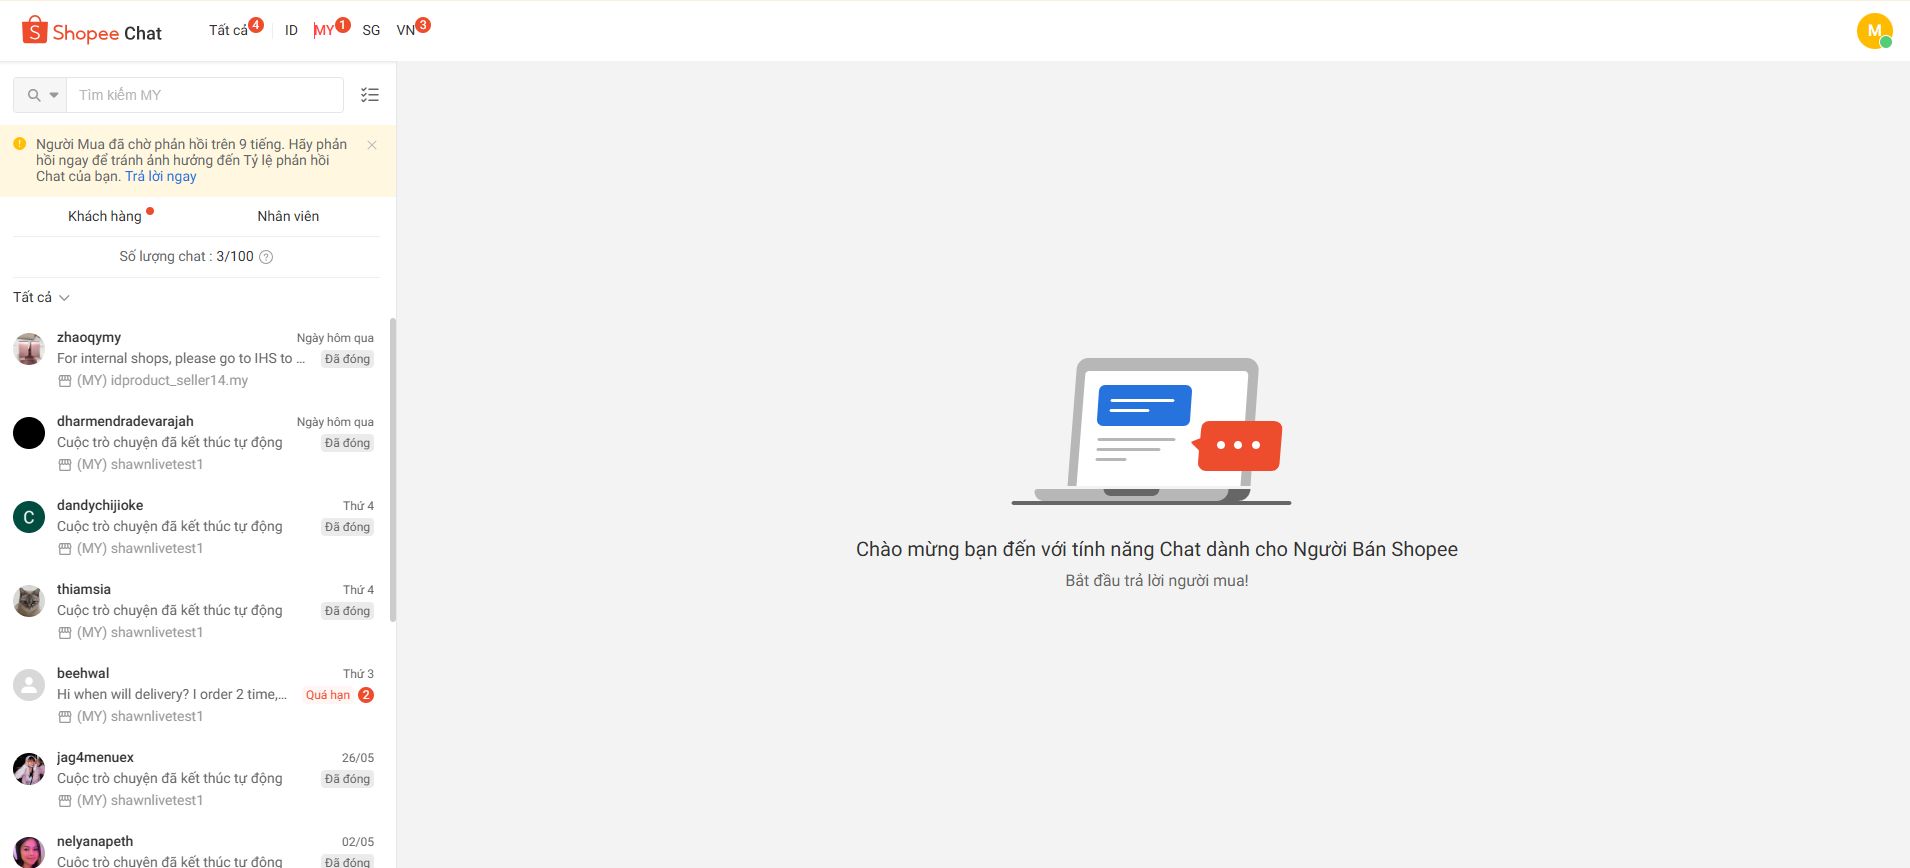This screenshot has width=1910, height=868.
Task: Follow the Trả lời ngay link
Action: 161,176
